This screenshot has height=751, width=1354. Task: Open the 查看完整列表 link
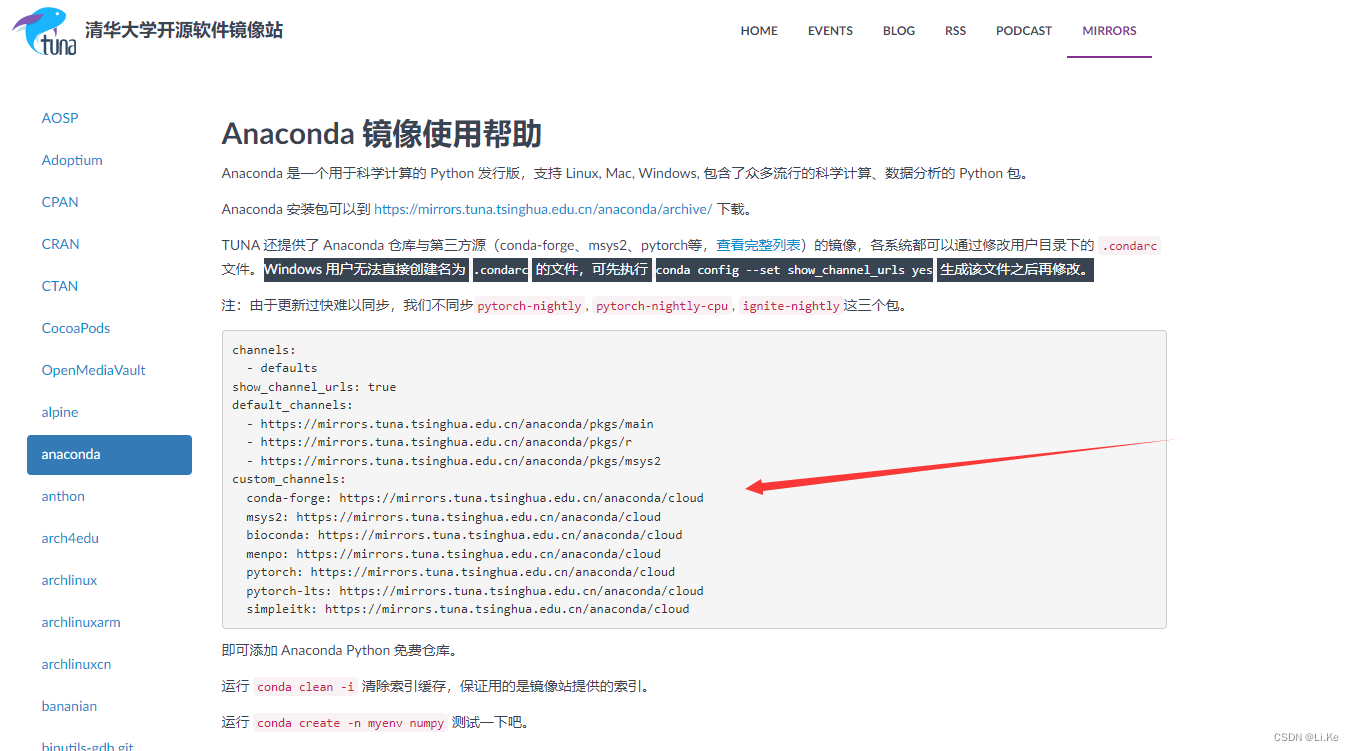(758, 245)
